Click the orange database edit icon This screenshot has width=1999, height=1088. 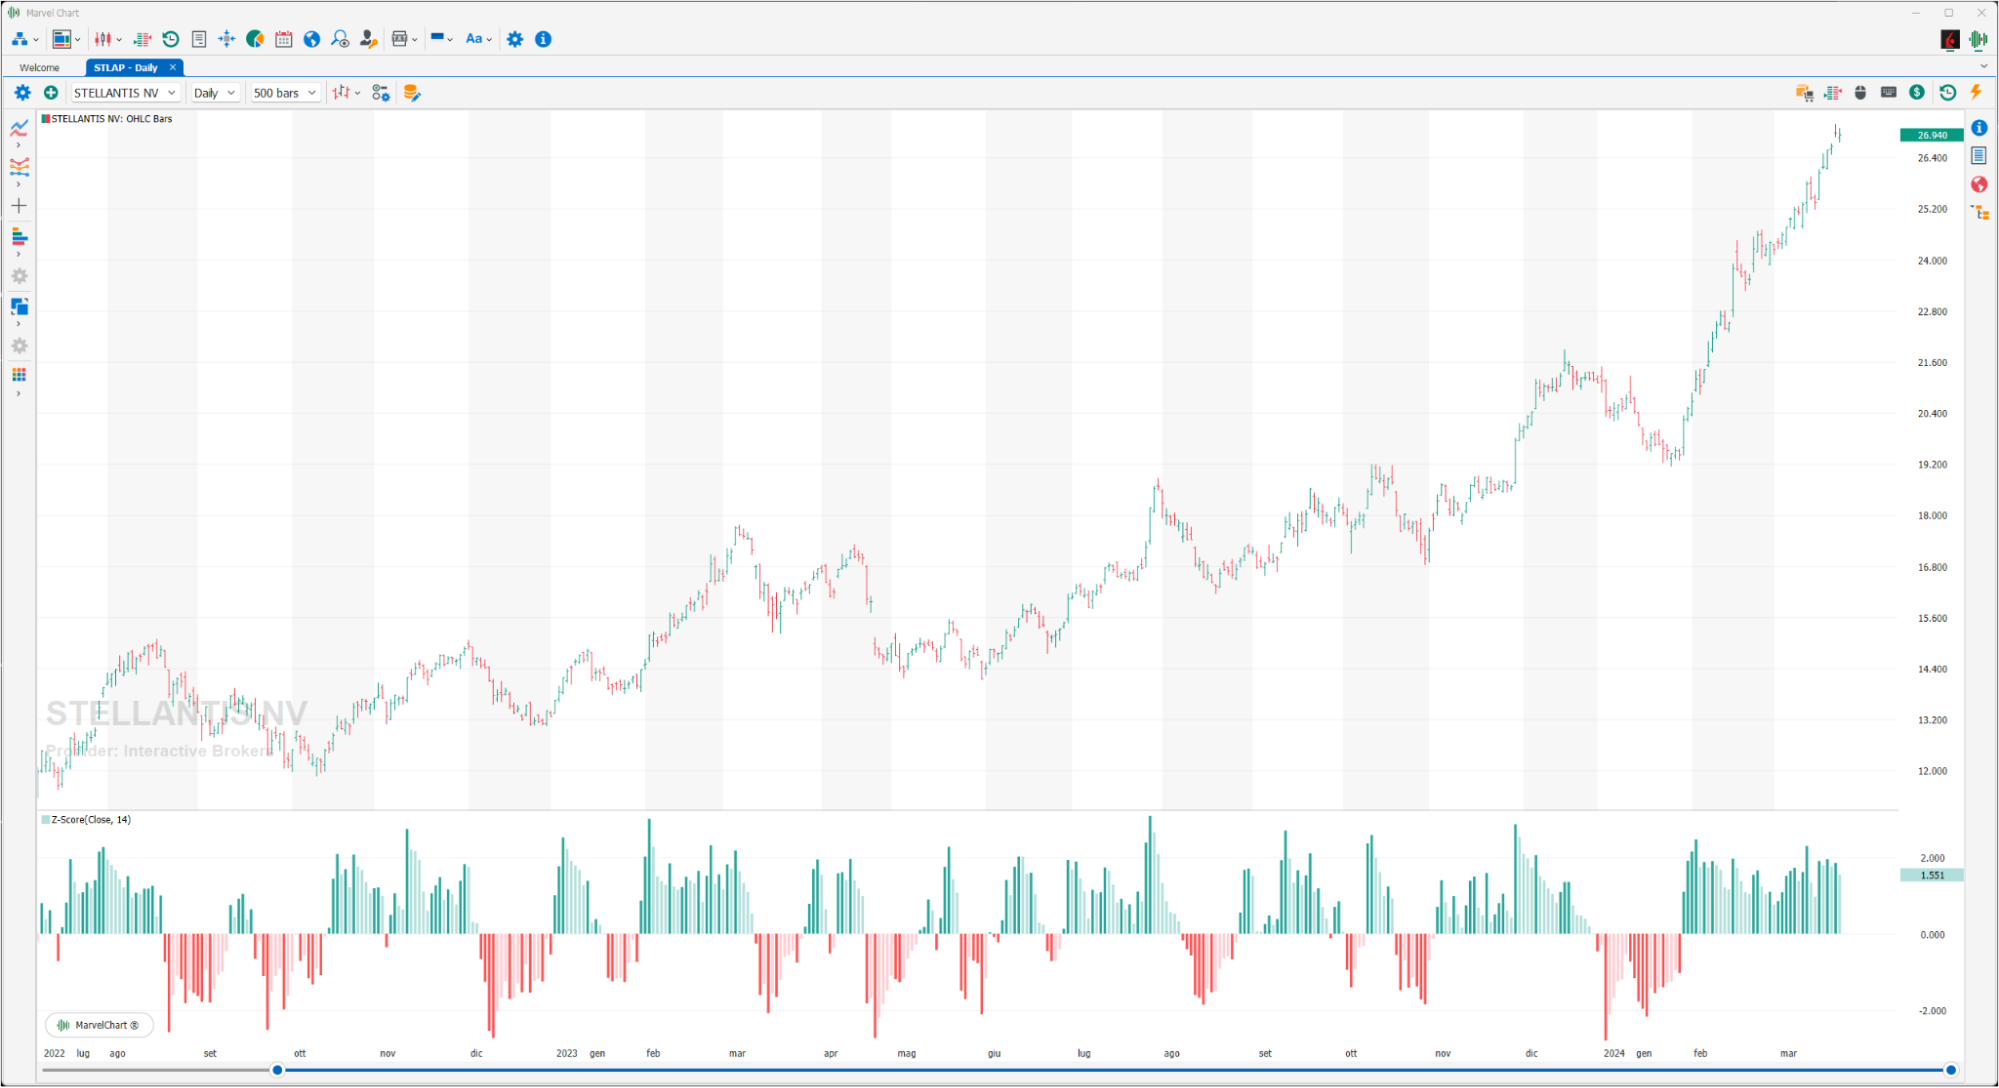412,93
